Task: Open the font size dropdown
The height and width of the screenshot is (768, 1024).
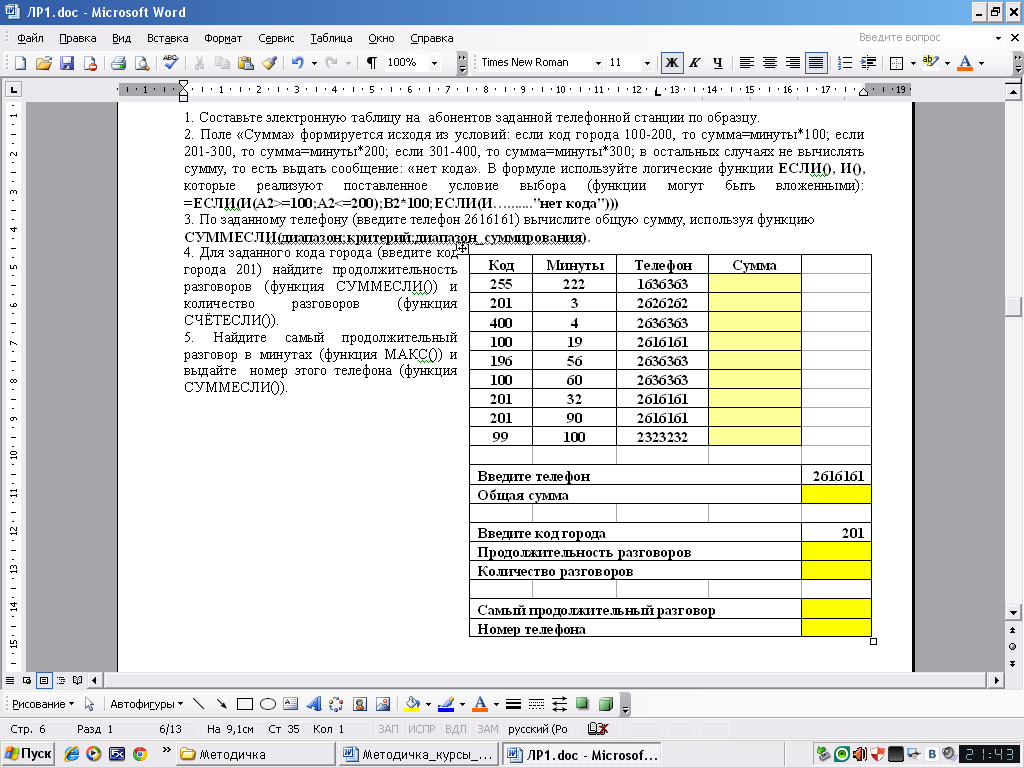Action: point(647,63)
